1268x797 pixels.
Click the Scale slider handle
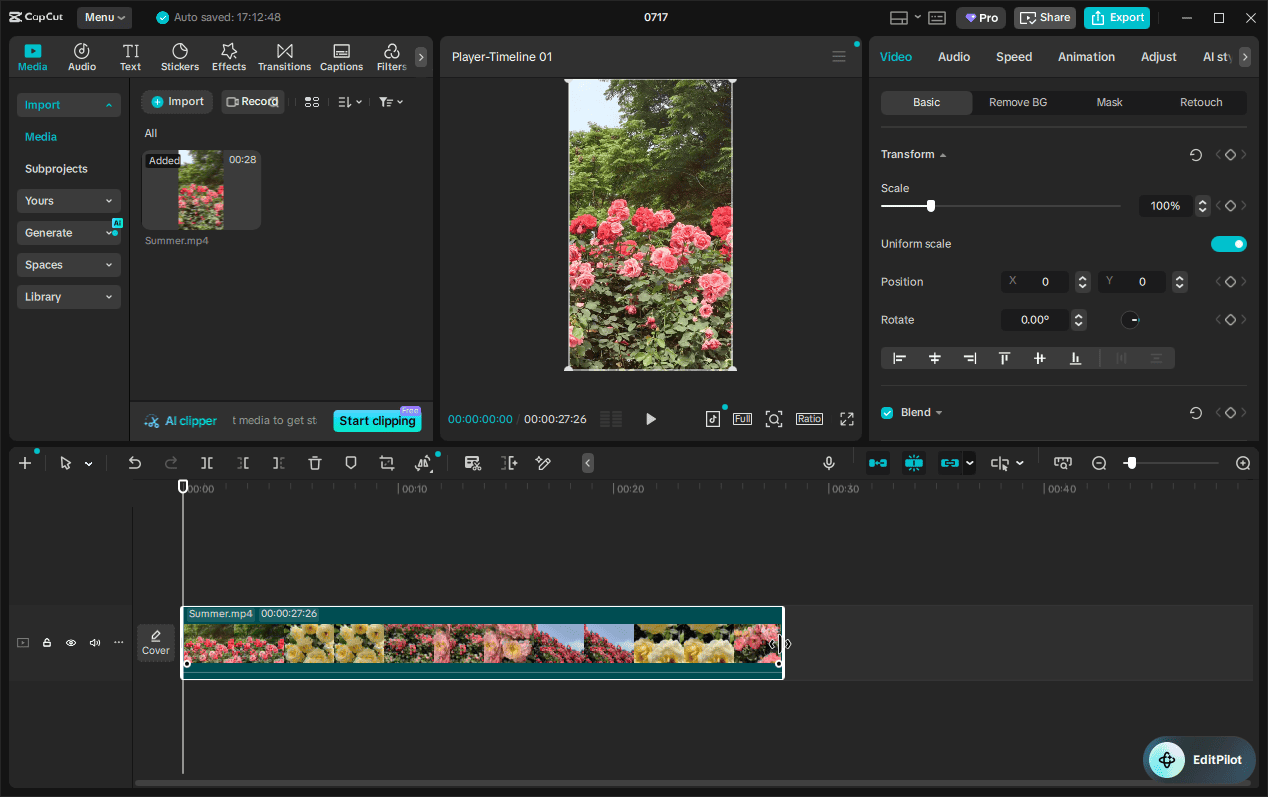coord(931,206)
